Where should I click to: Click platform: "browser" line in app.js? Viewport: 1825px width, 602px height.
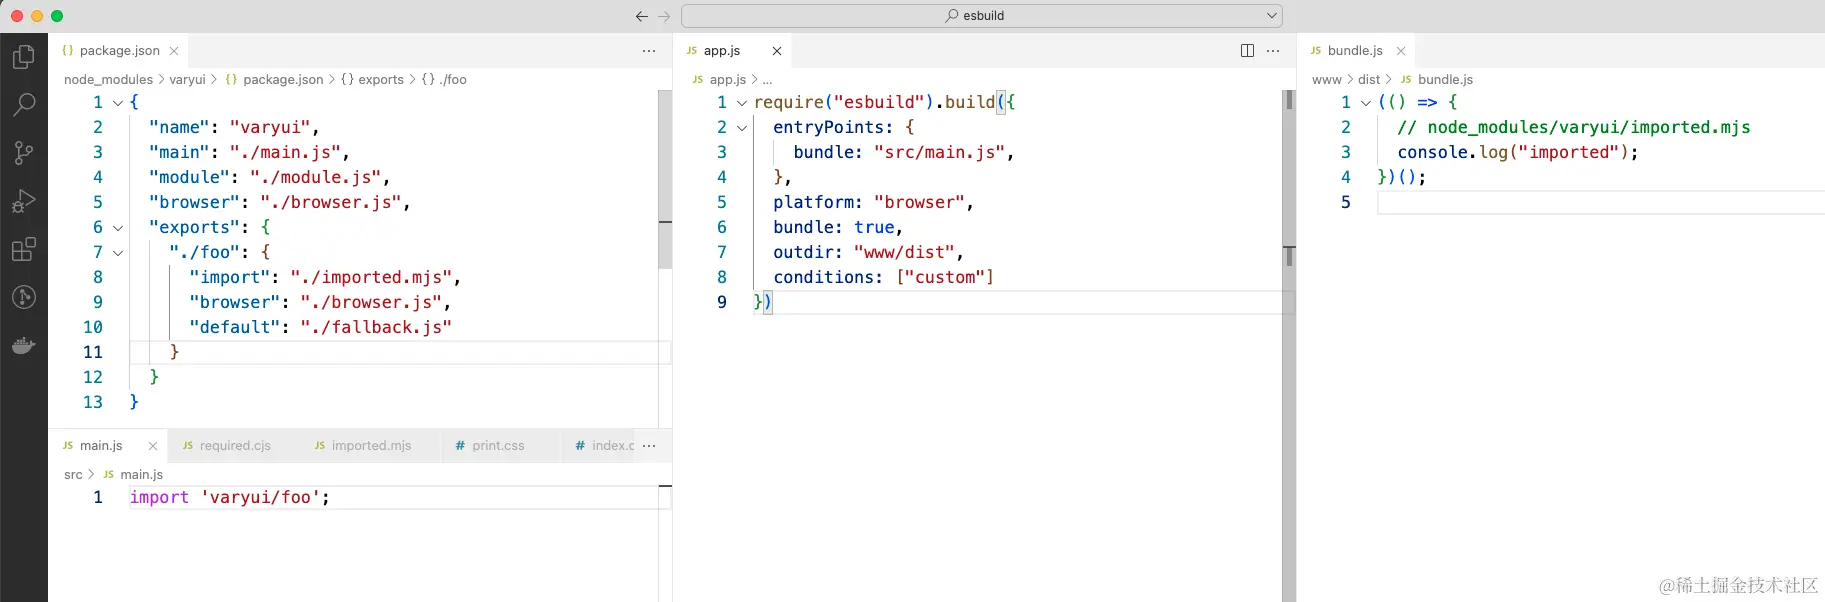click(x=873, y=202)
